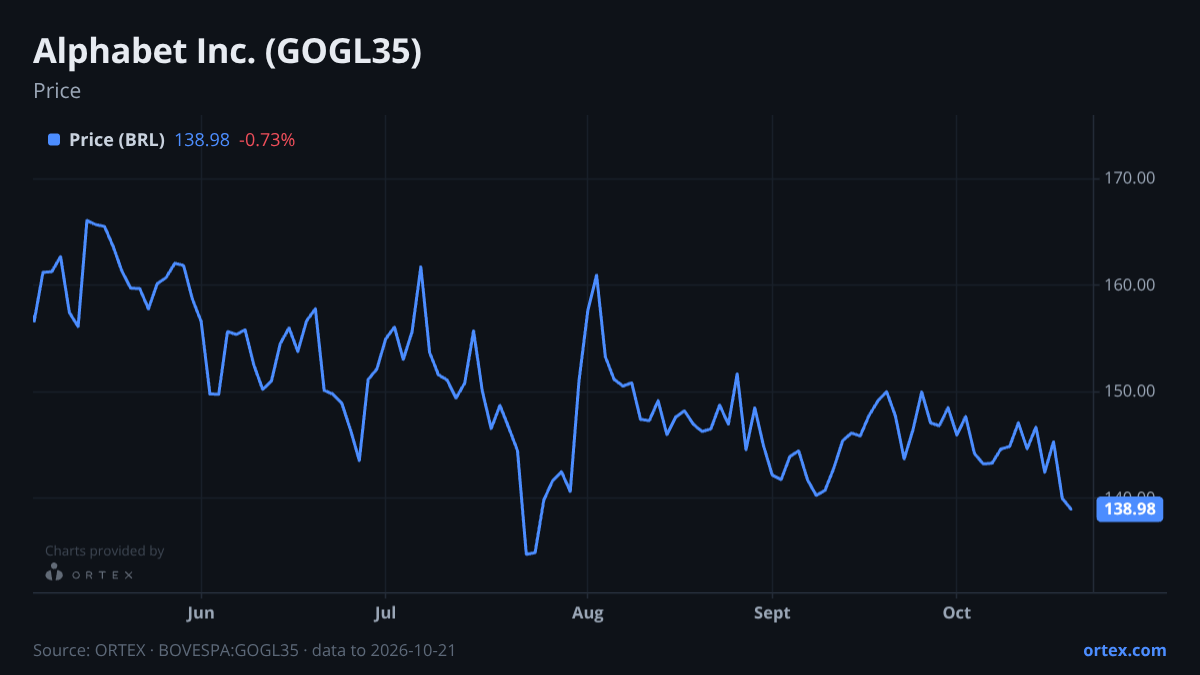This screenshot has height=675, width=1200.
Task: Click the -0.73% change value
Action: click(x=267, y=140)
